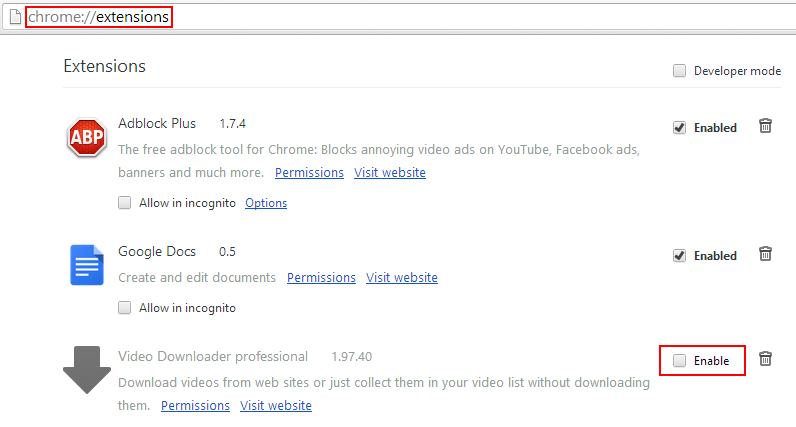Visit the Google Docs website

click(x=402, y=278)
